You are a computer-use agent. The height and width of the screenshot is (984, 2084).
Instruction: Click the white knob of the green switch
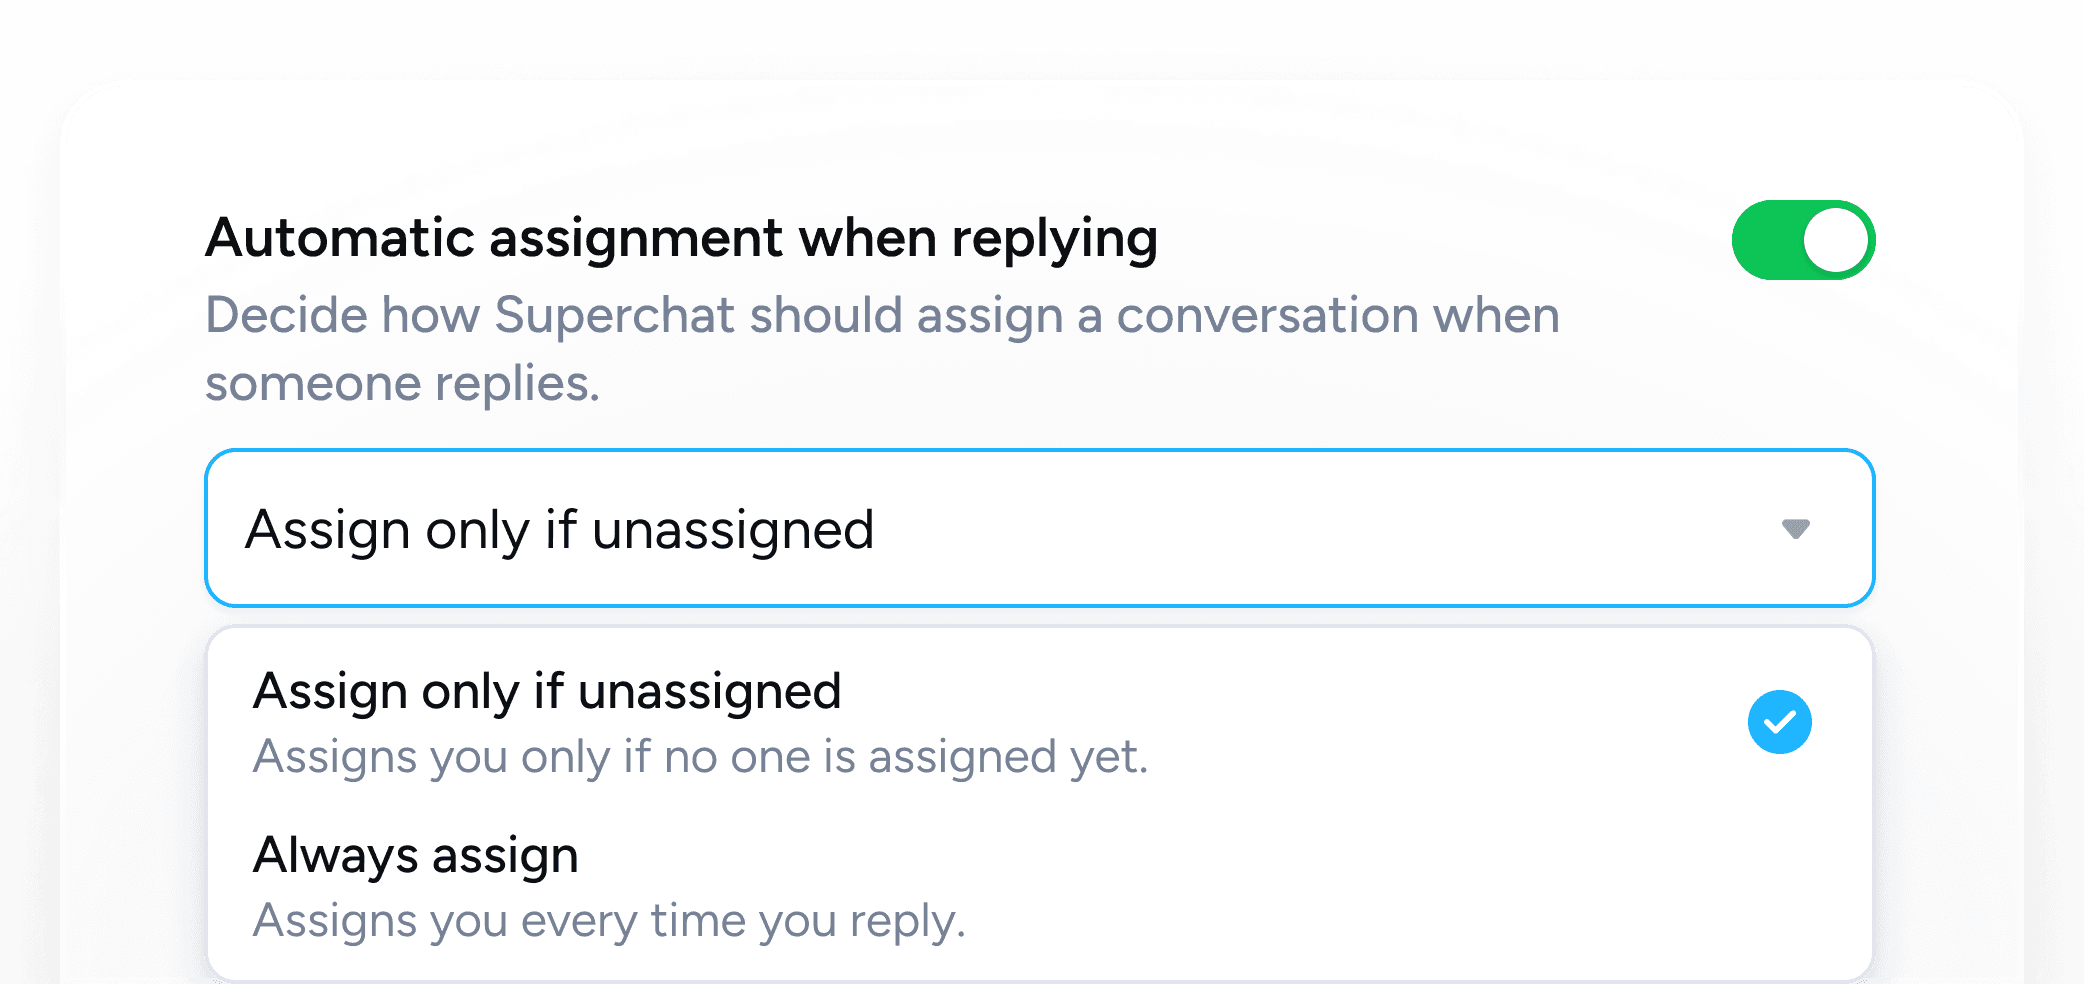point(1836,240)
